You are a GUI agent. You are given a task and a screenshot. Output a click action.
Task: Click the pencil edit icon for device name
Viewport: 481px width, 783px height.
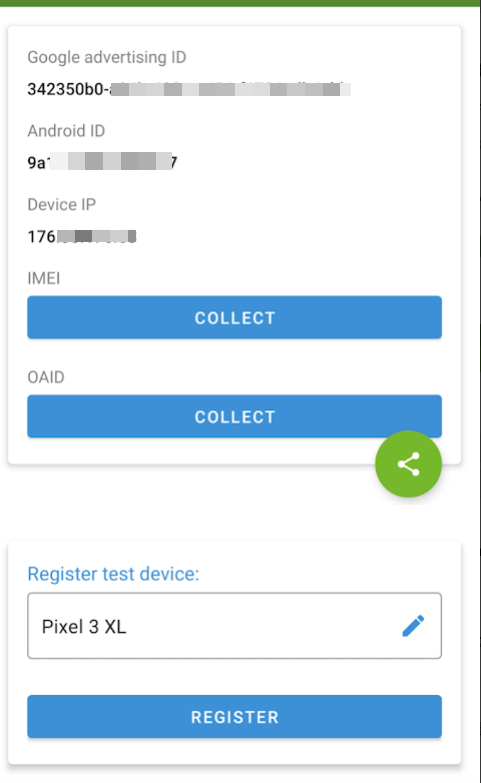point(414,626)
